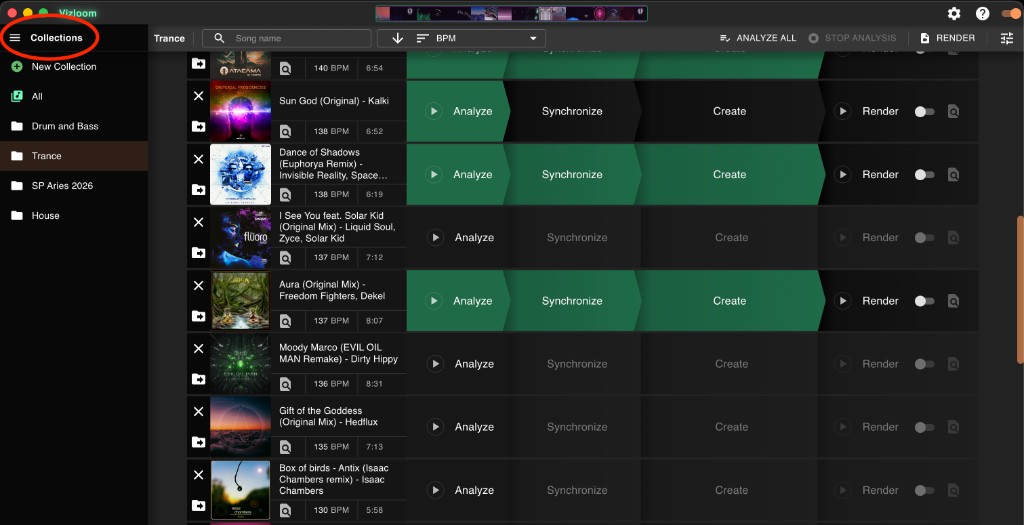Remove I See You track with X
1024x525 pixels.
[x=199, y=223]
